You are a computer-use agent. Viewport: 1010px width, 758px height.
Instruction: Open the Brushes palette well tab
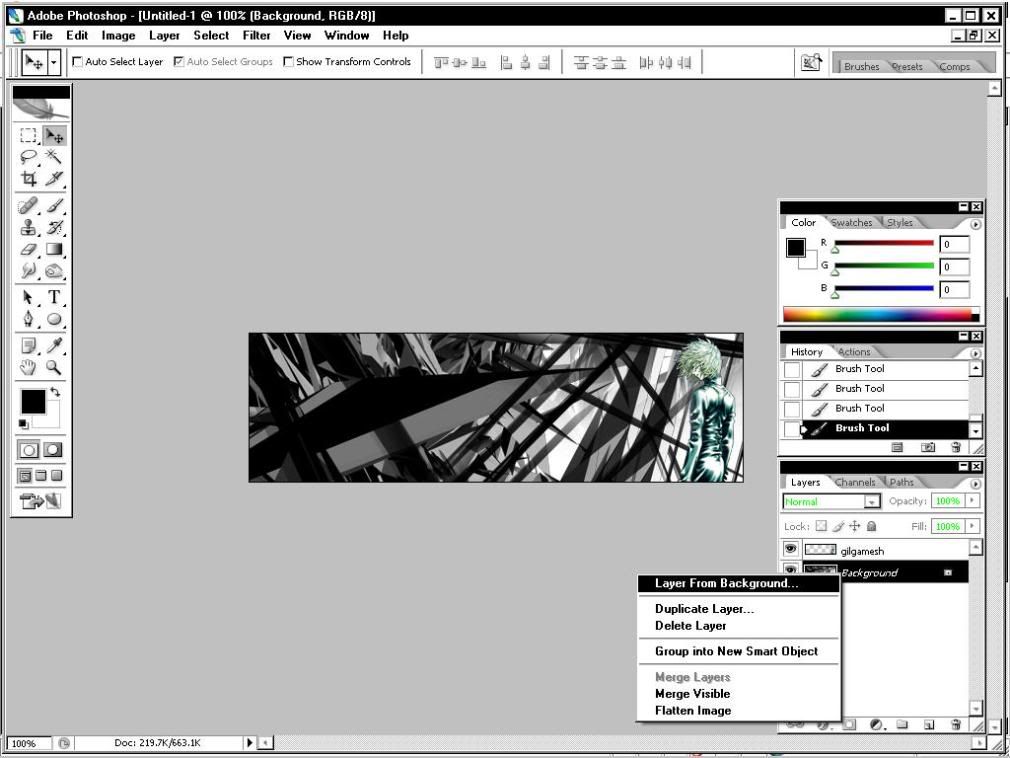[861, 66]
